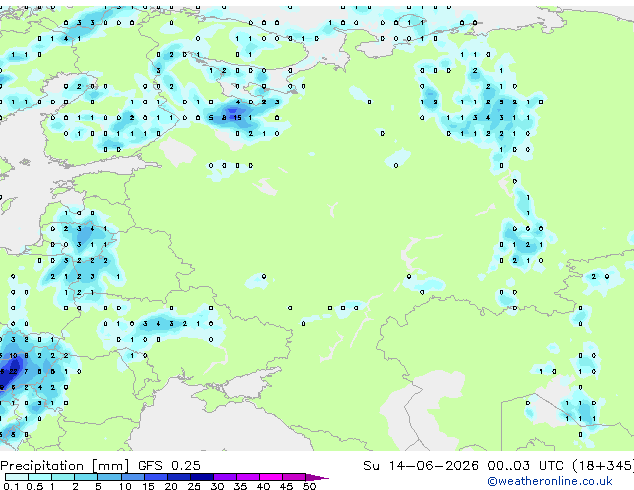
Task: Click the '22' precipitation value on the map
Action: coord(13,371)
